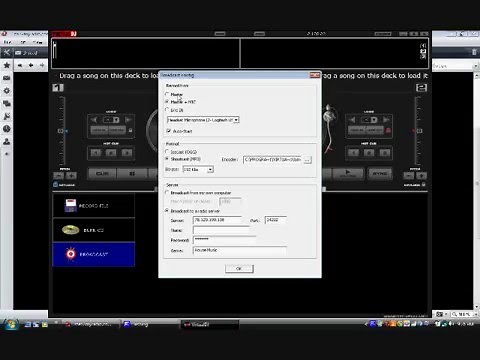480x360 pixels.
Task: Click gear icon in browser sidebar
Action: (x=6, y=91)
